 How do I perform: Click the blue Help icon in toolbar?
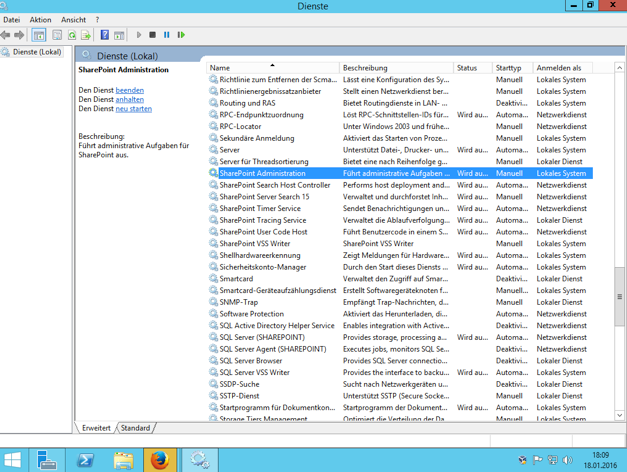(x=104, y=35)
